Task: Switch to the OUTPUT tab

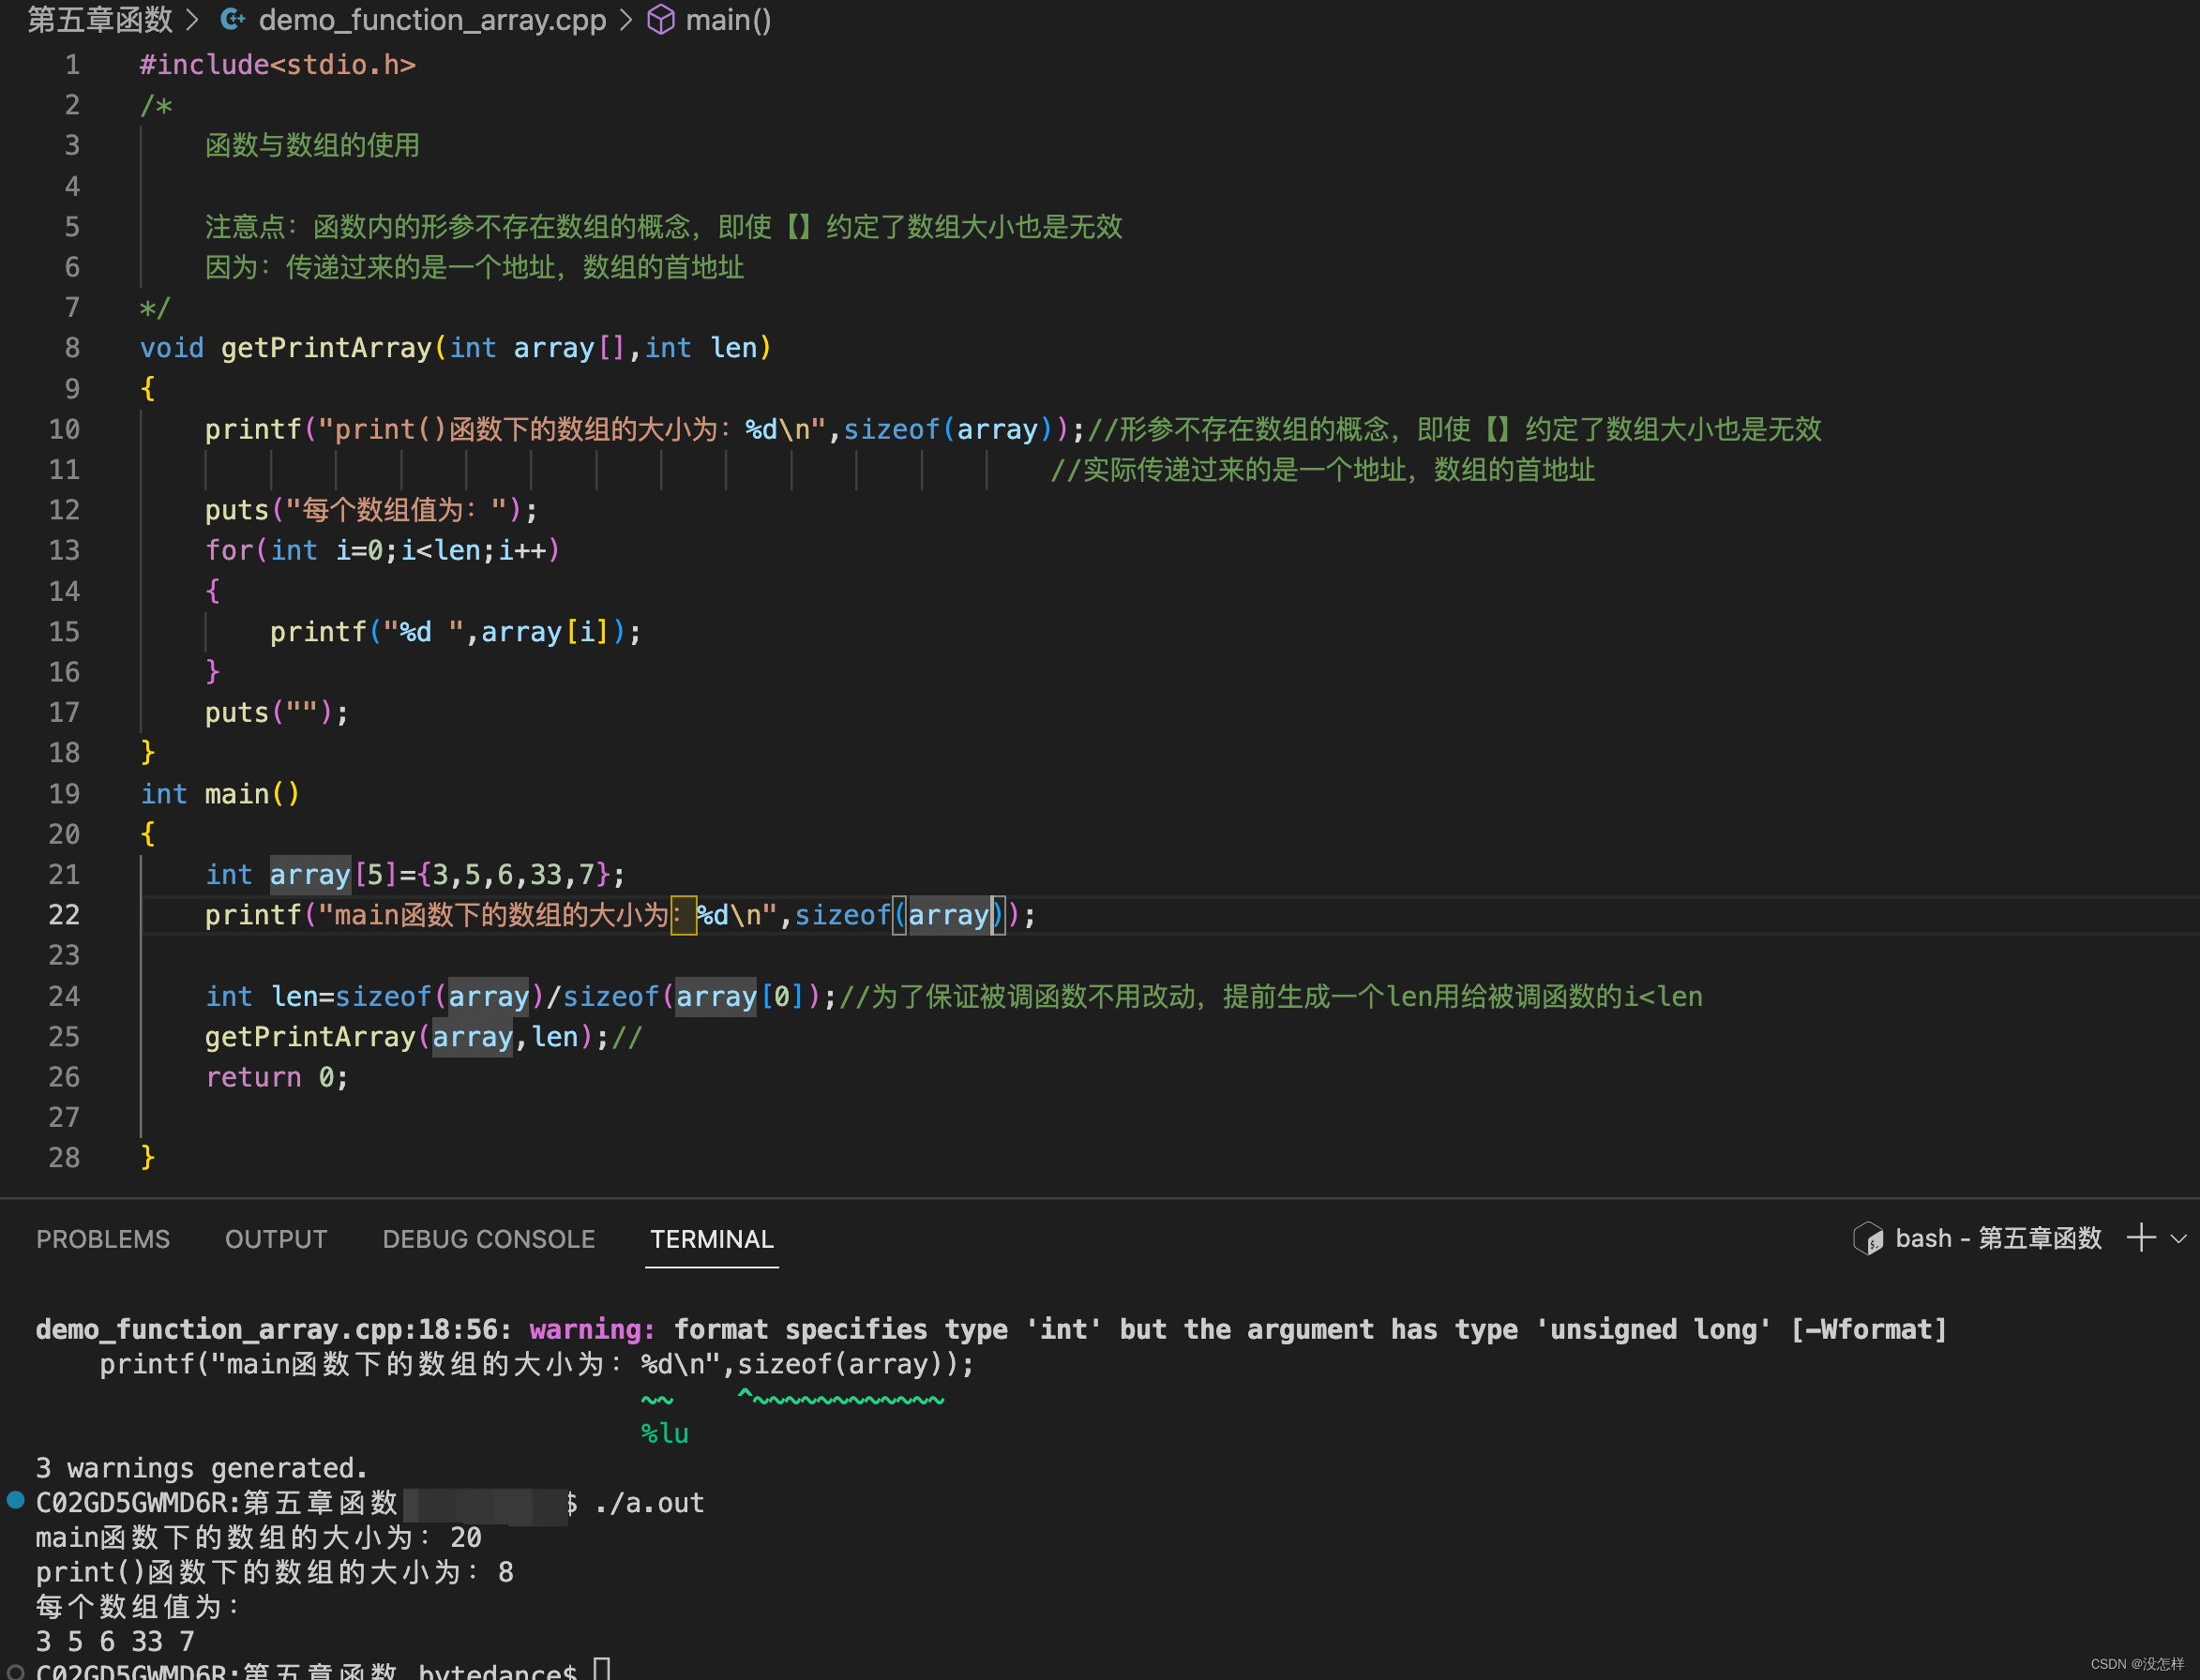Action: pyautogui.click(x=276, y=1239)
